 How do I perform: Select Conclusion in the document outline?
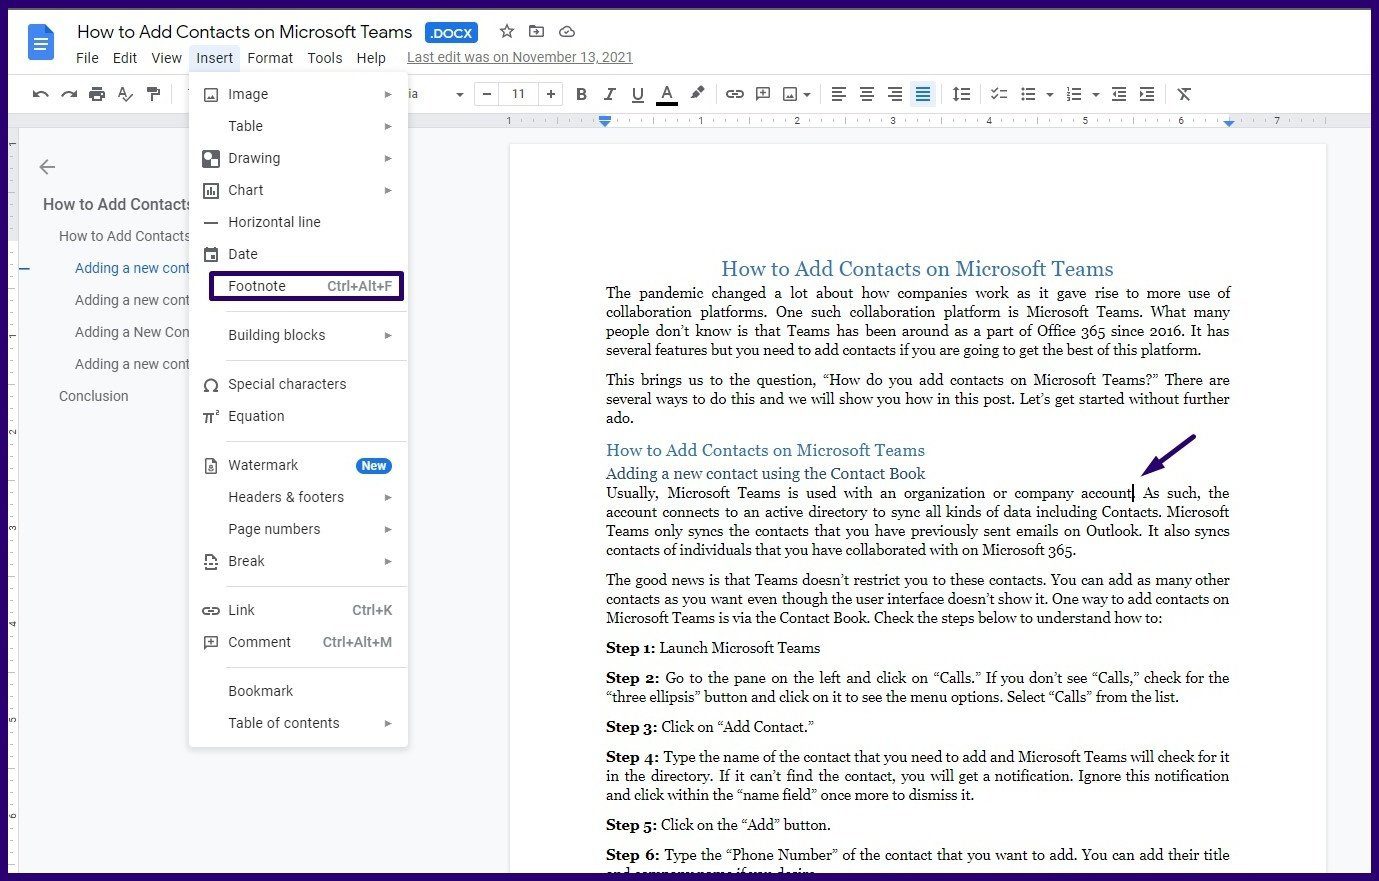point(93,395)
